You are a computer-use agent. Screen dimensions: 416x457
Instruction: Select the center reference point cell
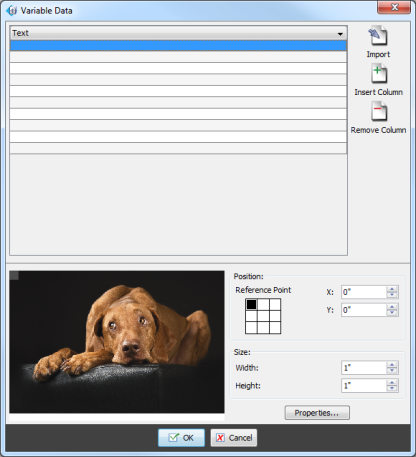[263, 316]
